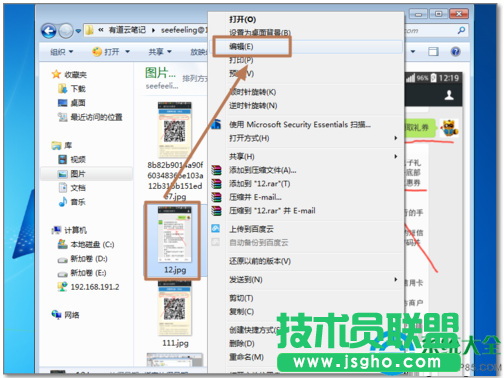Select 计算机 in the navigation pane
504x378 pixels.
point(69,230)
